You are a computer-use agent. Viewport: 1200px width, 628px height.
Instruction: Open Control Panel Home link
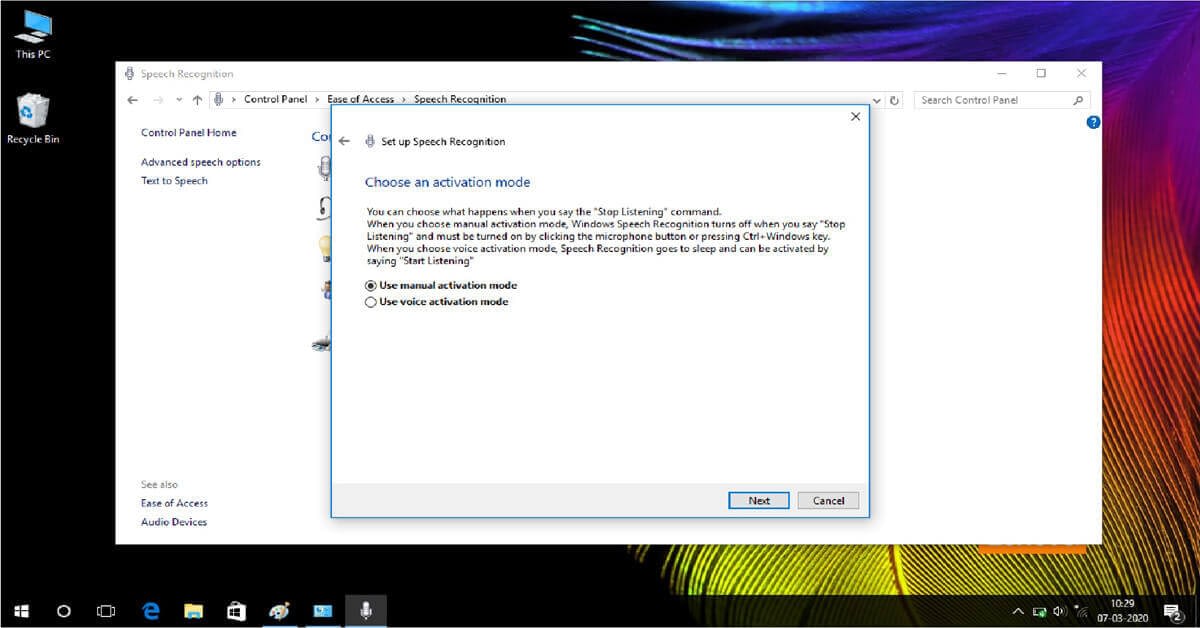tap(189, 133)
